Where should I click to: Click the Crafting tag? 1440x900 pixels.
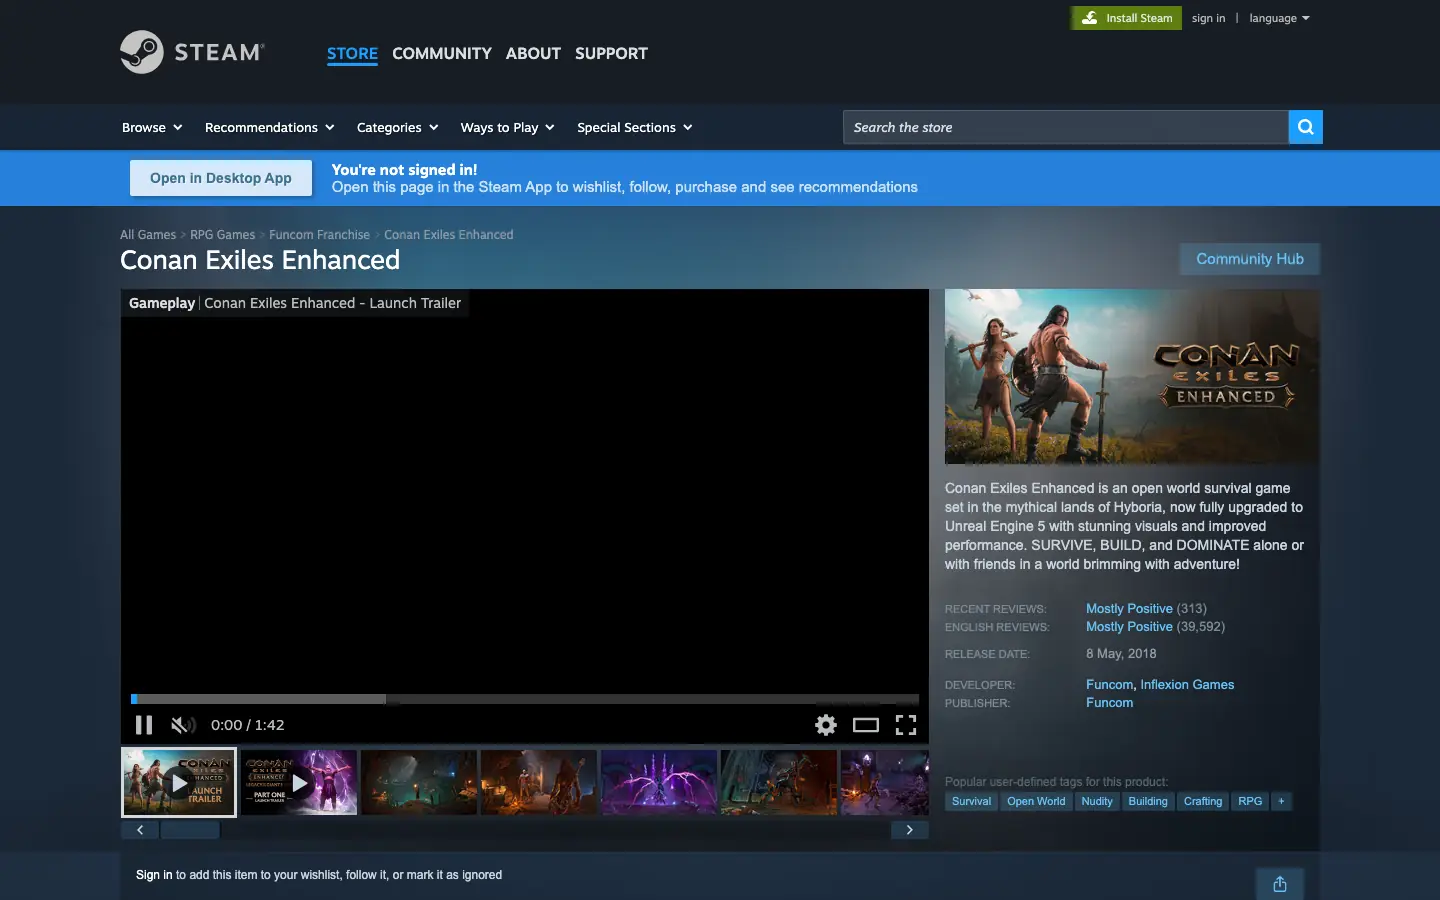tap(1203, 801)
